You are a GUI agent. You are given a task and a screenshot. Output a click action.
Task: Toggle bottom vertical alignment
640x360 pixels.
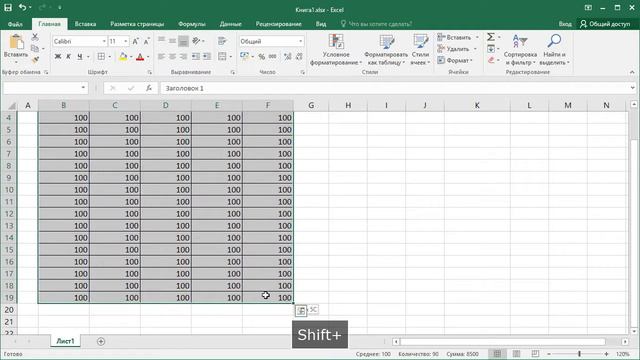pos(184,41)
